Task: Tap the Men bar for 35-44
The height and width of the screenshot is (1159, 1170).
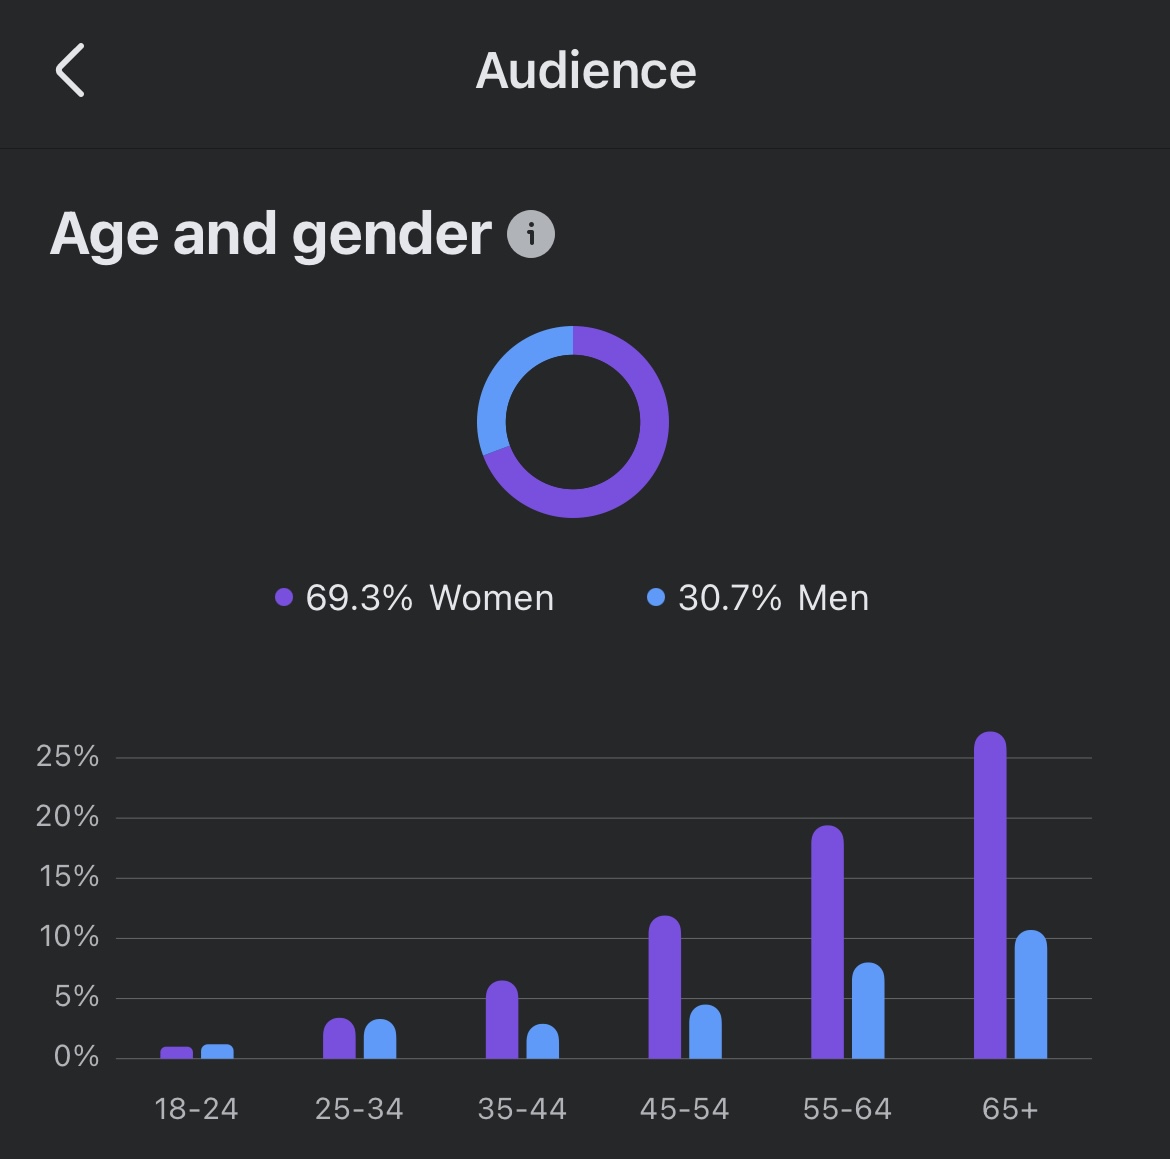Action: click(543, 1042)
